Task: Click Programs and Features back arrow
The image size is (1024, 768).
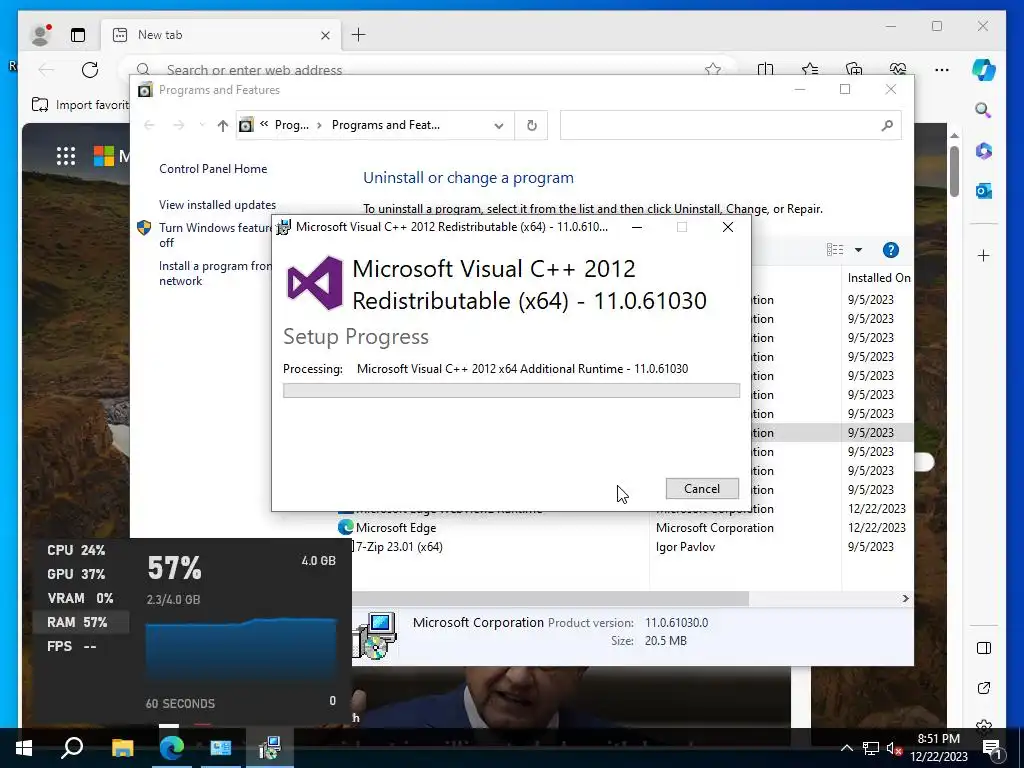Action: 150,125
